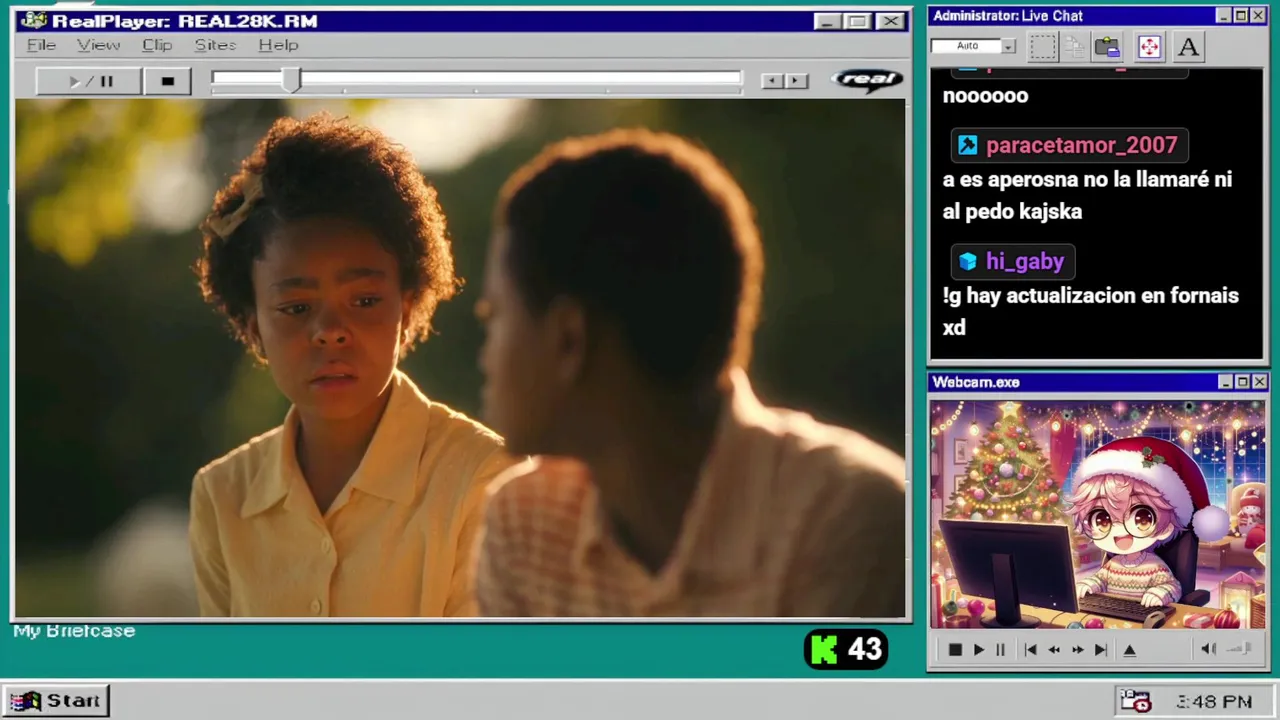The width and height of the screenshot is (1280, 720).
Task: Minimize the Webcam.exe window
Action: 1225,382
